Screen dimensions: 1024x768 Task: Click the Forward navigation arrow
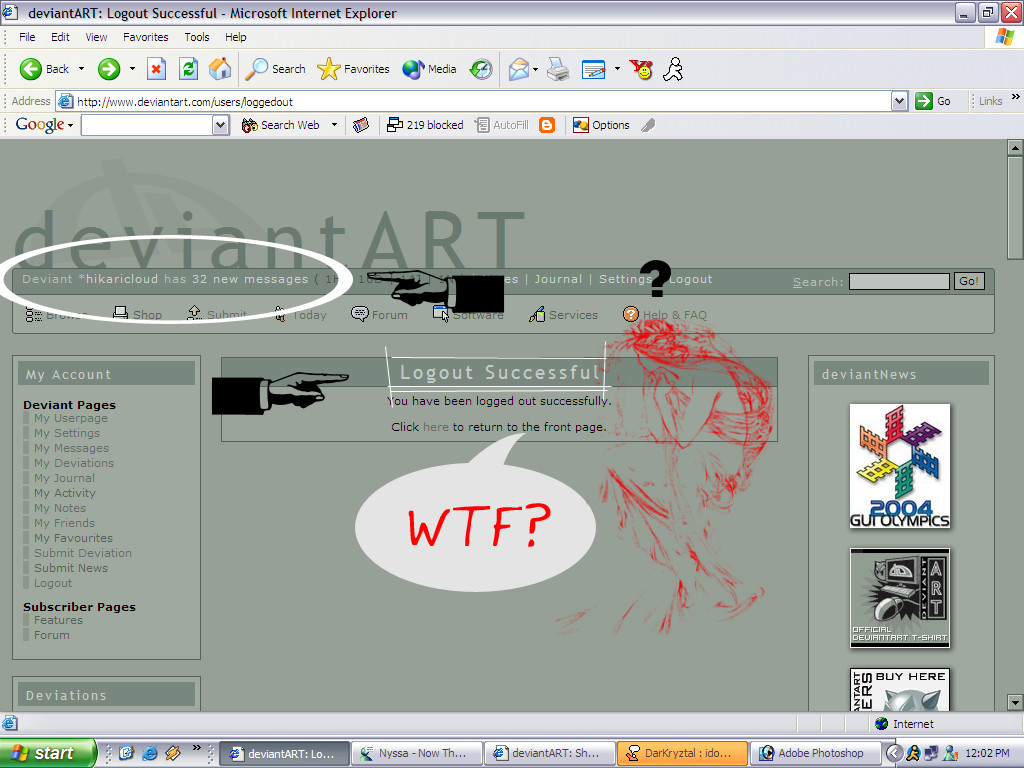click(109, 69)
